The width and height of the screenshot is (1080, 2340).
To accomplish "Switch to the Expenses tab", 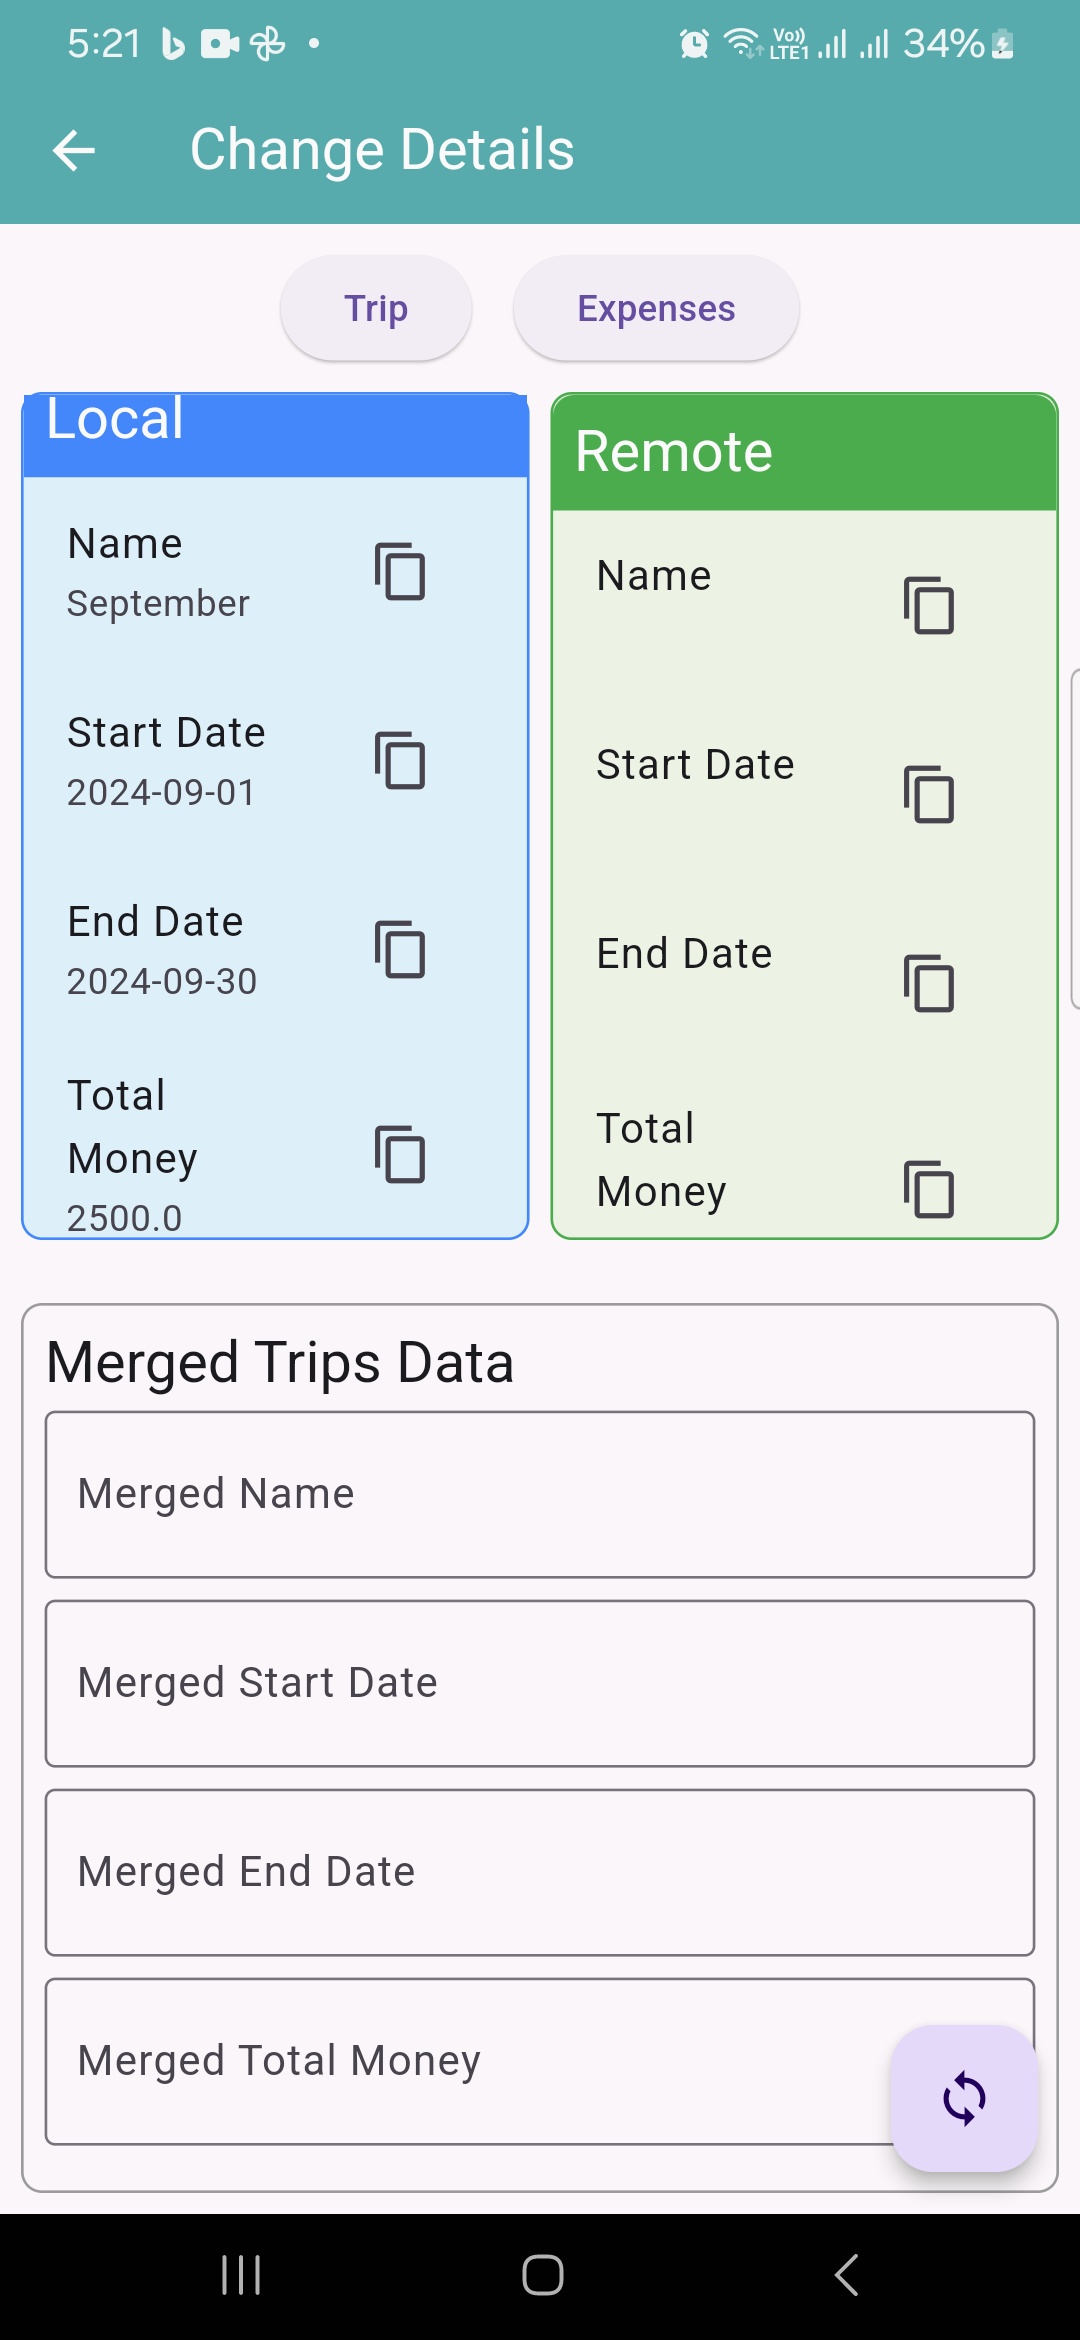I will coord(656,309).
